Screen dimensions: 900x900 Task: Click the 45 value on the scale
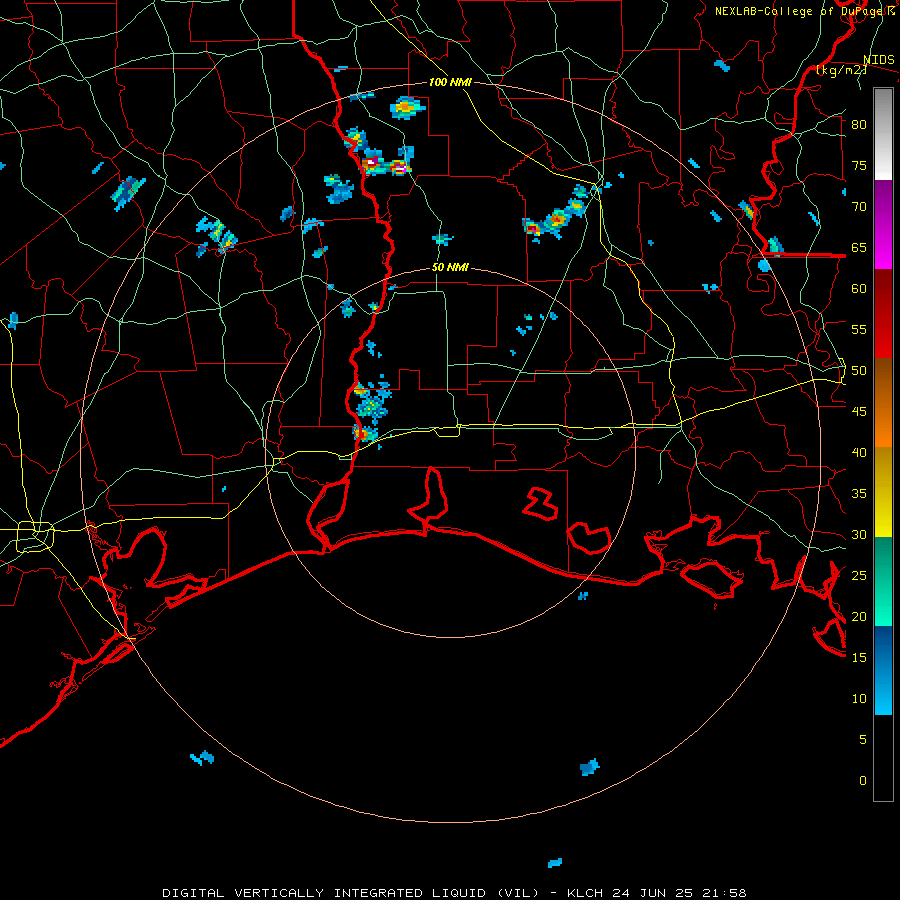pos(859,412)
